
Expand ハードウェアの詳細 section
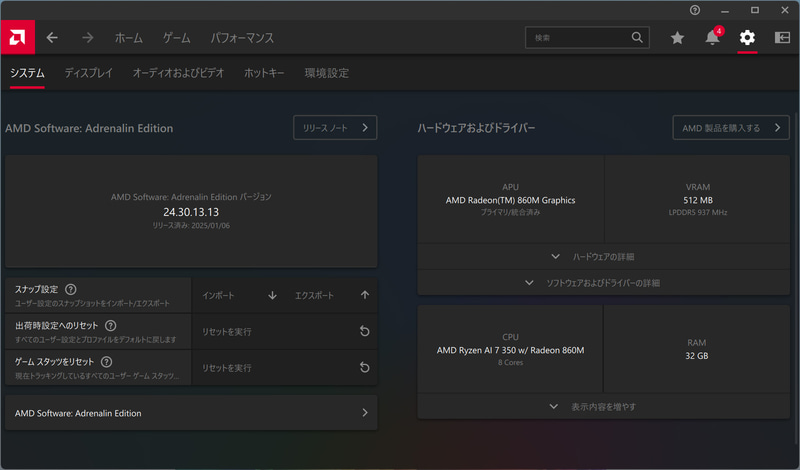click(604, 257)
